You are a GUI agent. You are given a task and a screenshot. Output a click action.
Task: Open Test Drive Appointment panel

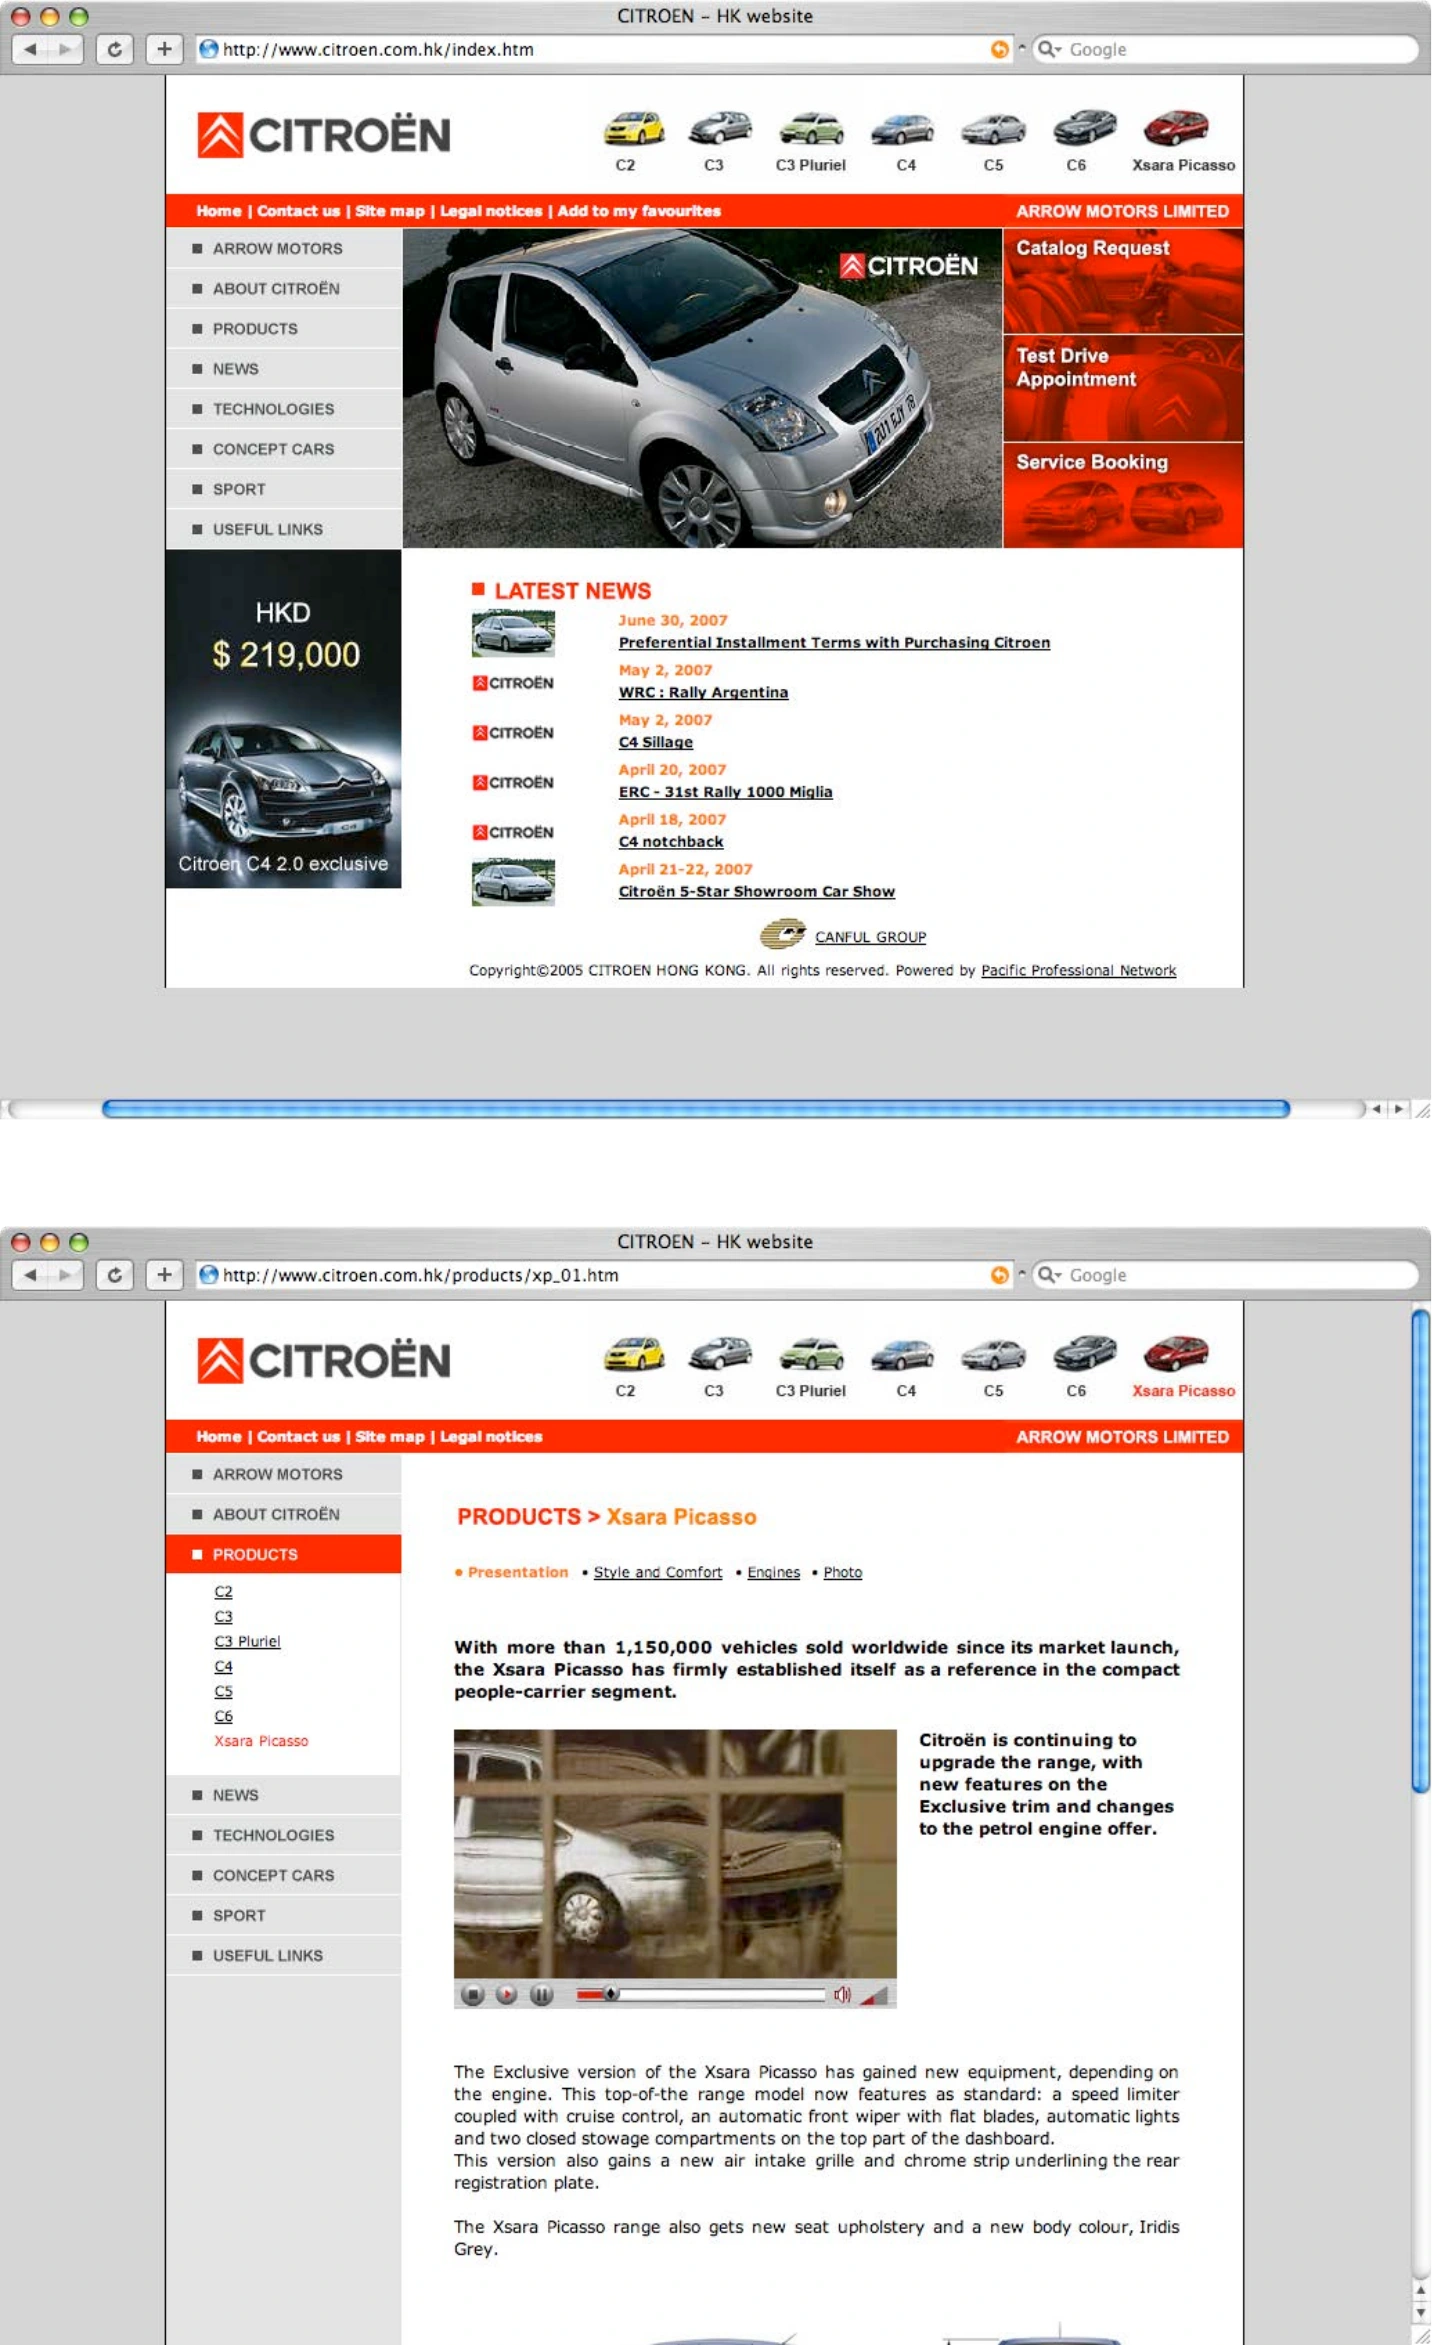coord(1123,388)
